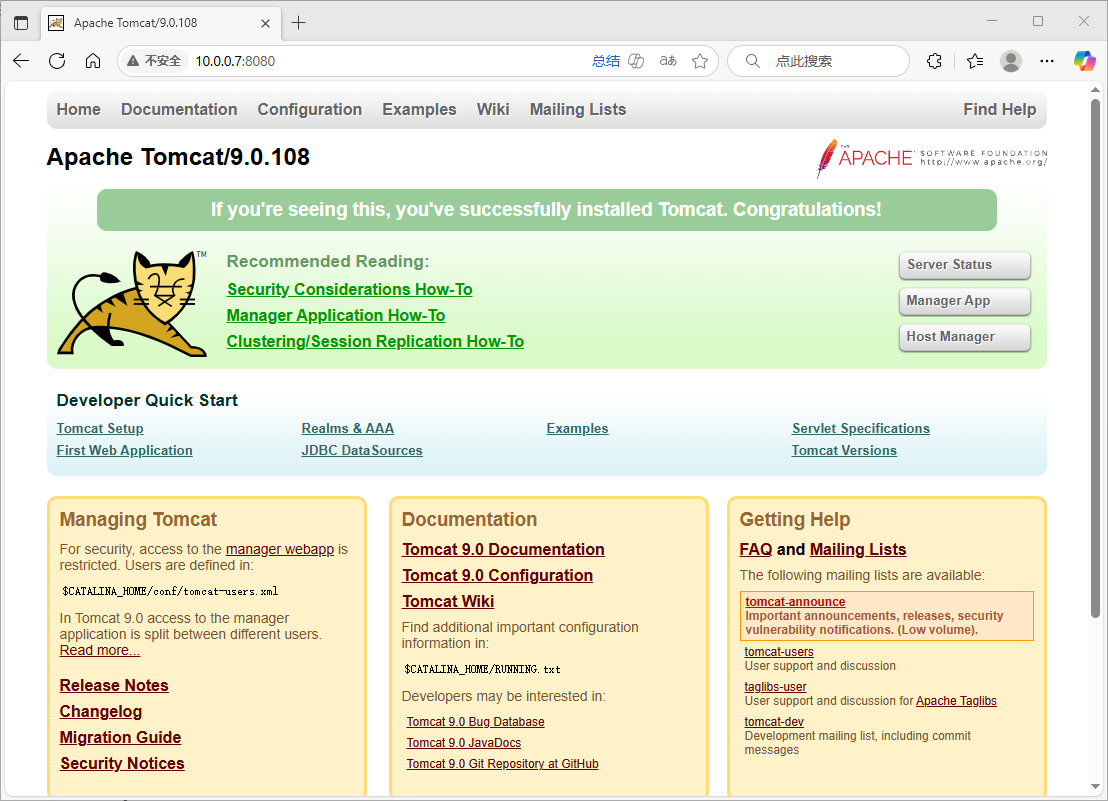Close the Apache Tomcat tab

[x=265, y=23]
